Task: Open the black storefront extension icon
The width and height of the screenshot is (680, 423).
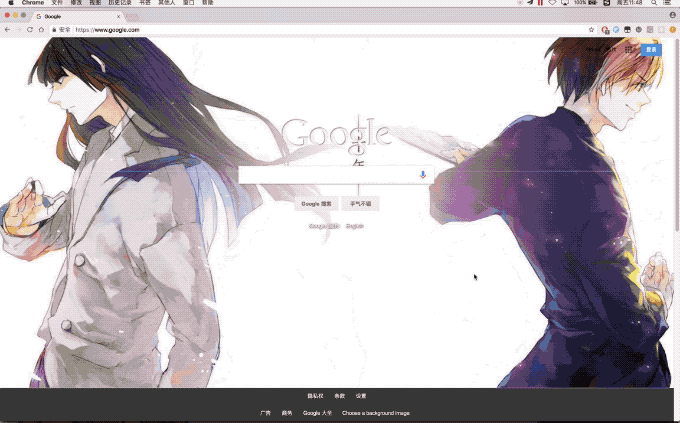Action: 627,30
